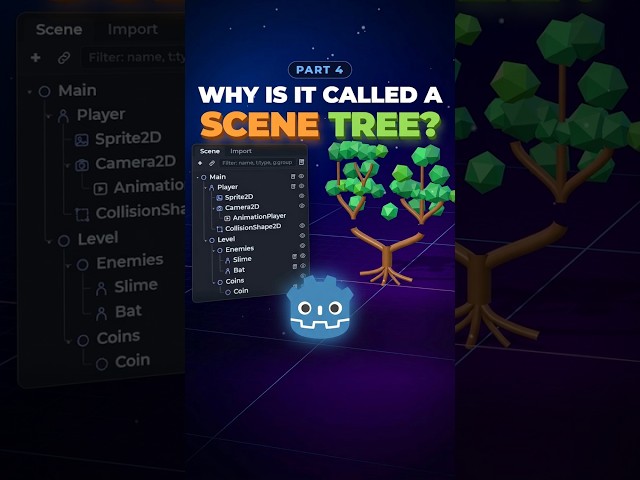Select the Import tab in large dimmed dock
Screen dimensions: 640x480
(x=133, y=29)
